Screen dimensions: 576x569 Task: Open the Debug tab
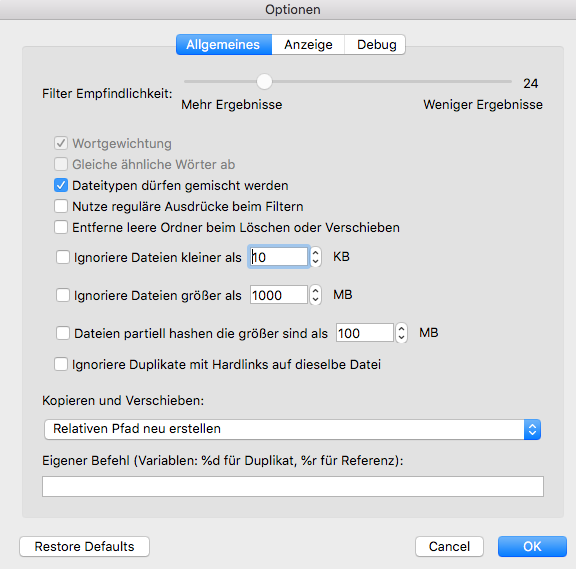tap(375, 44)
